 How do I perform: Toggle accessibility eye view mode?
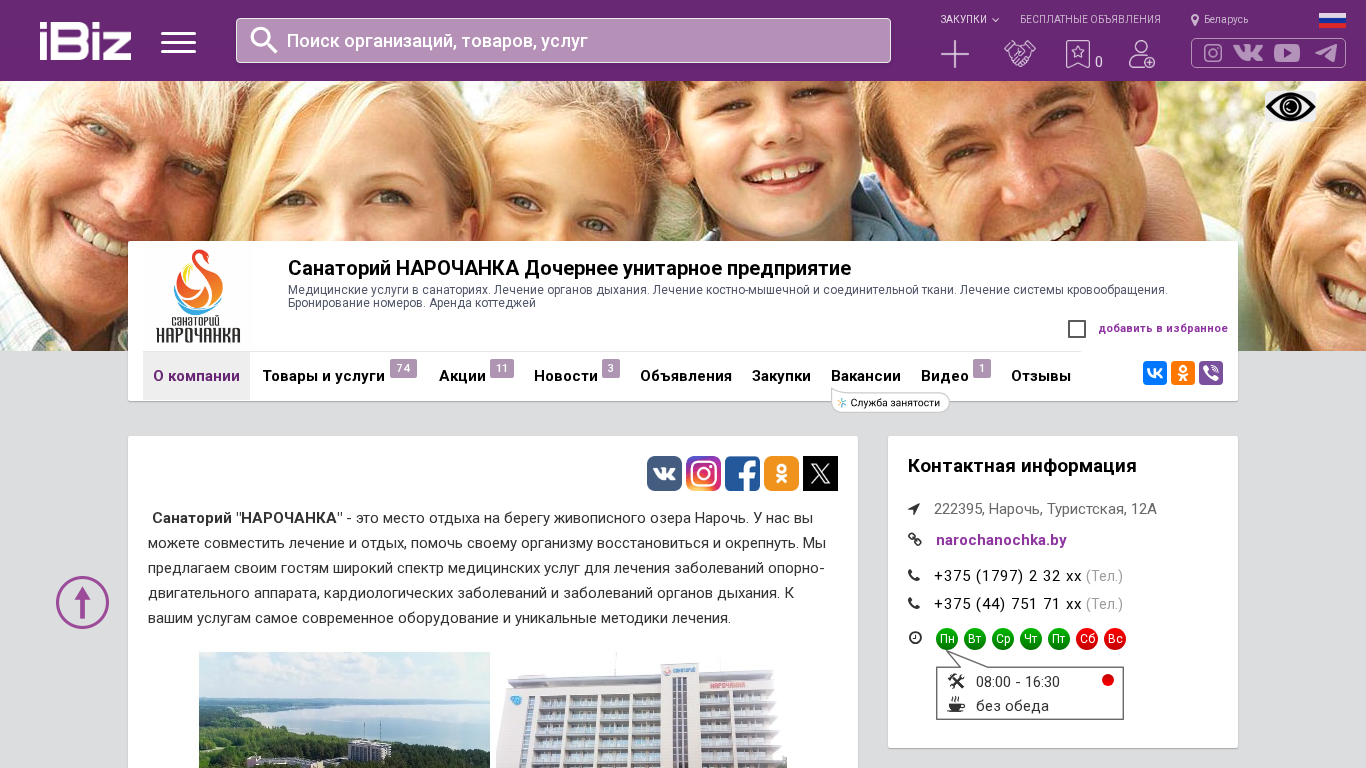point(1290,107)
